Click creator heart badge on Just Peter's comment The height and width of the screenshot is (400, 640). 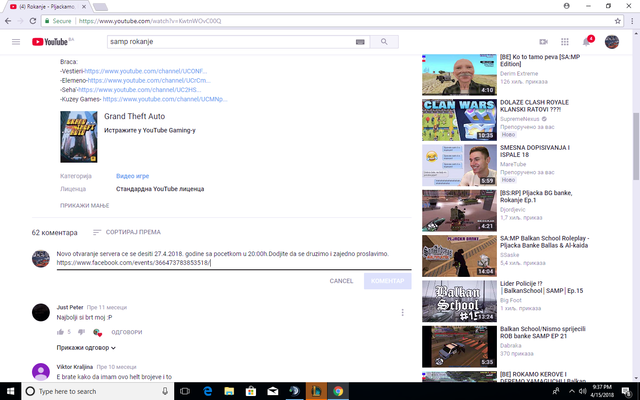(97, 332)
